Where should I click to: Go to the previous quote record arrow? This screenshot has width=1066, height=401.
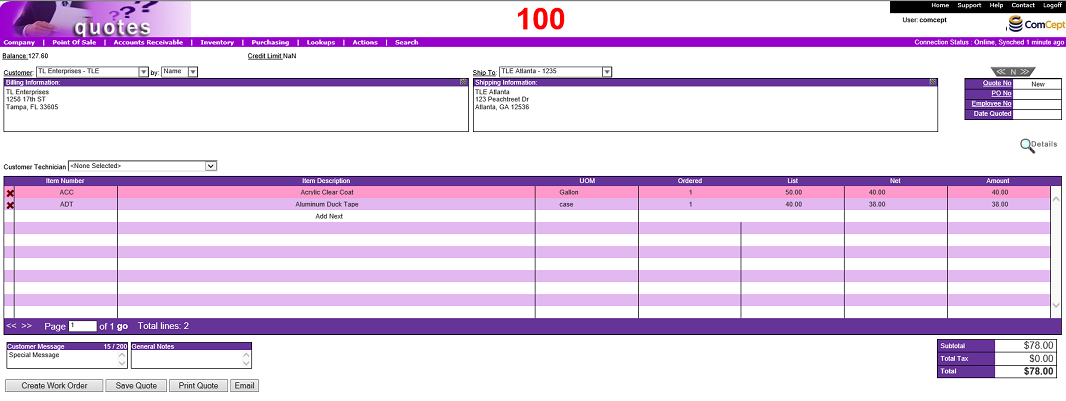1001,72
